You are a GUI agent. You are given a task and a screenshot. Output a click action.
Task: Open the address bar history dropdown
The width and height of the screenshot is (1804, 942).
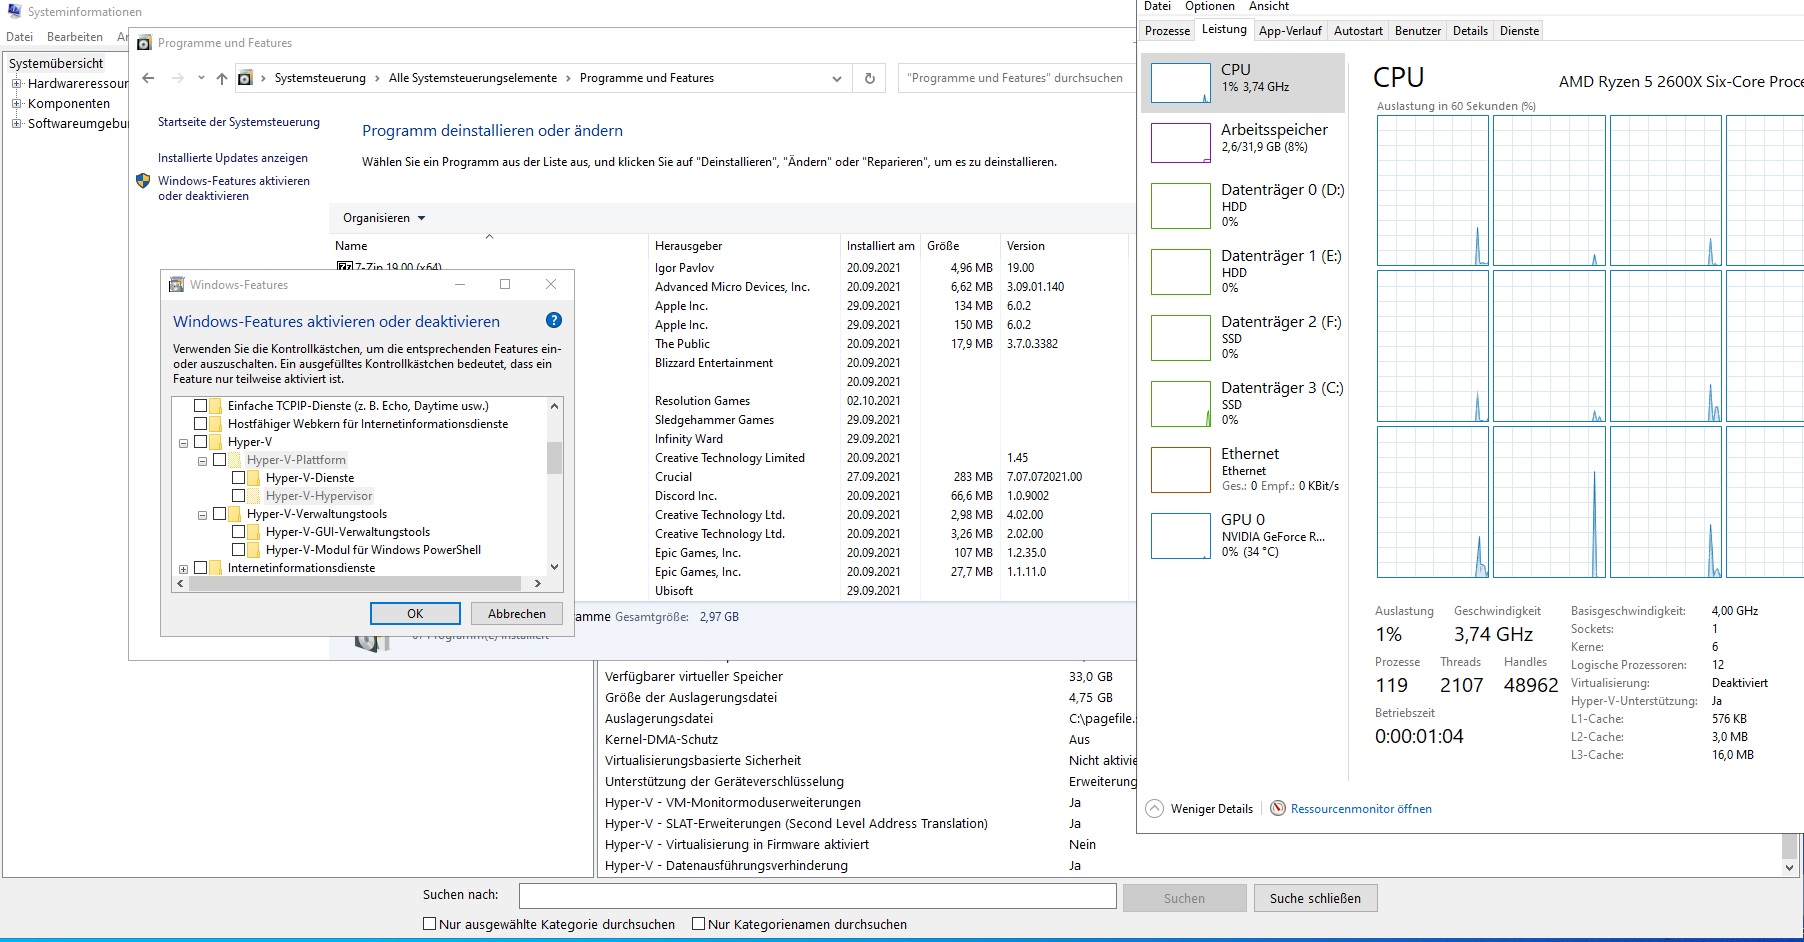click(x=837, y=78)
